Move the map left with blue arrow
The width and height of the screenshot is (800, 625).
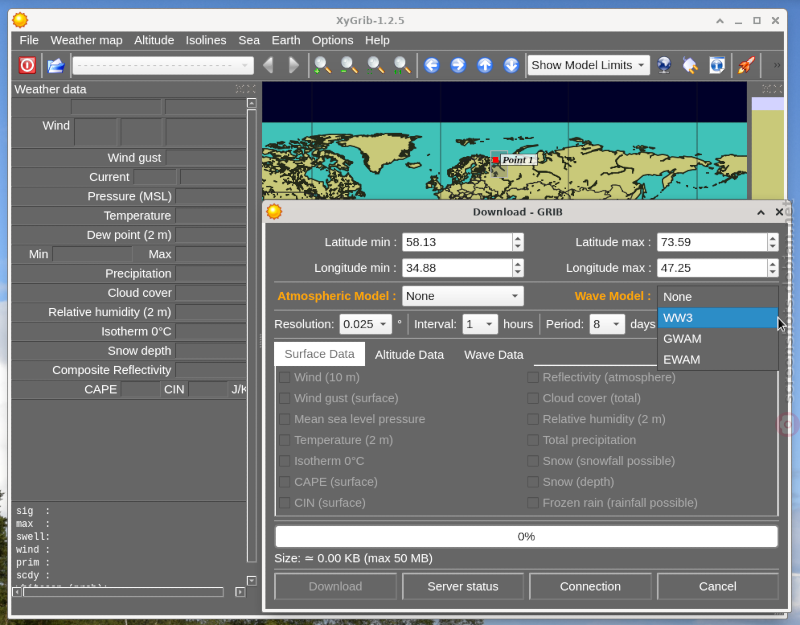(x=432, y=65)
